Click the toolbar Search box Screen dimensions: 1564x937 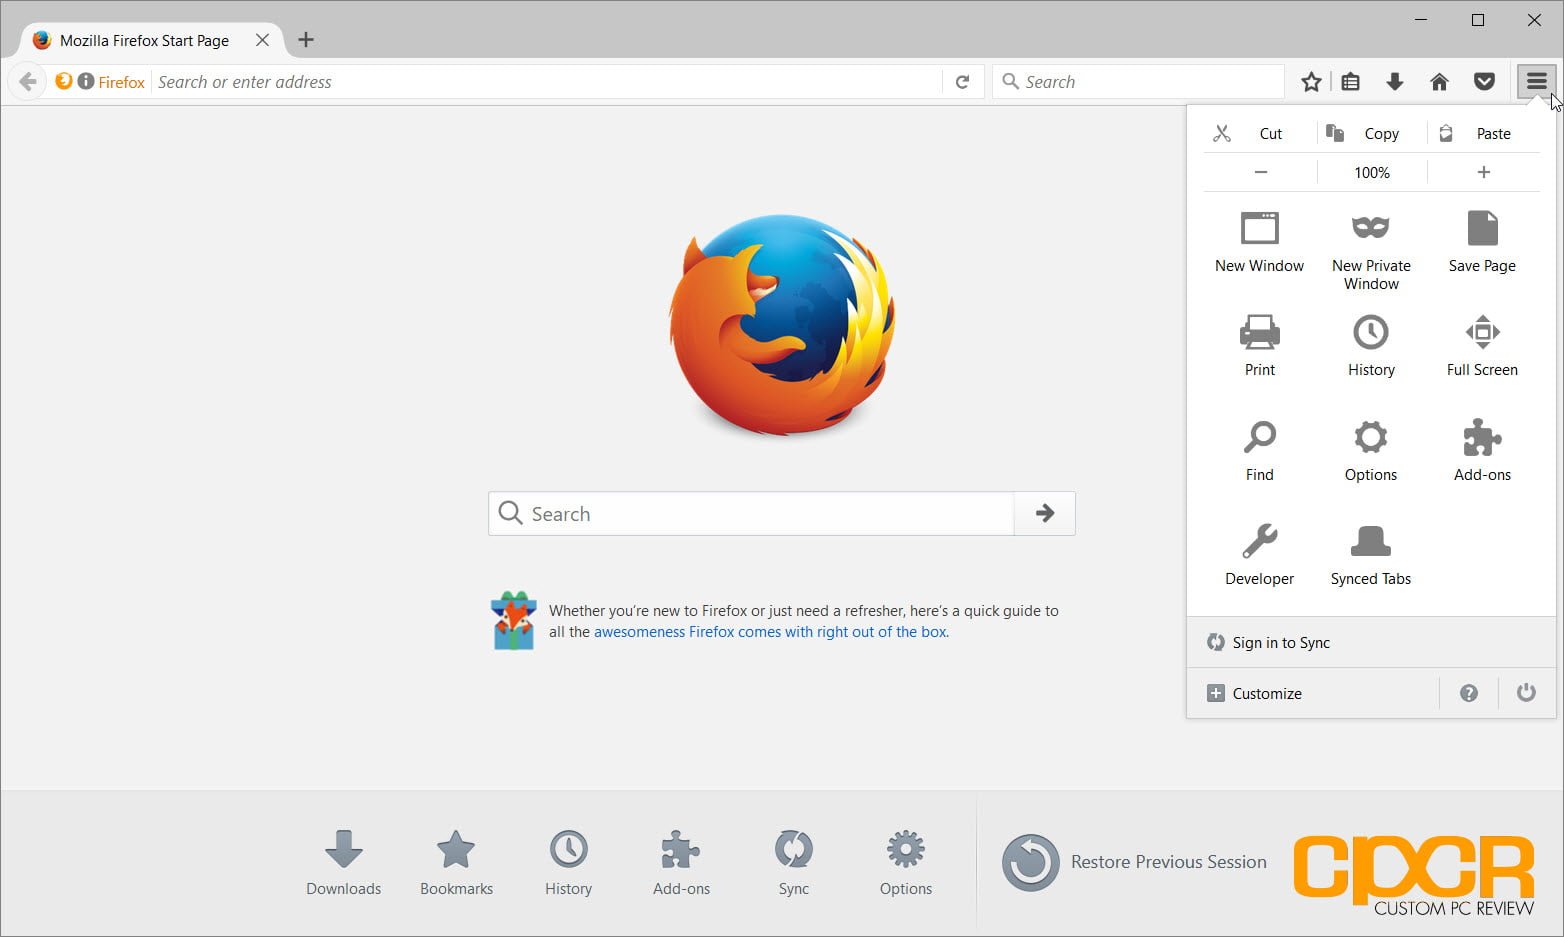(x=1138, y=82)
